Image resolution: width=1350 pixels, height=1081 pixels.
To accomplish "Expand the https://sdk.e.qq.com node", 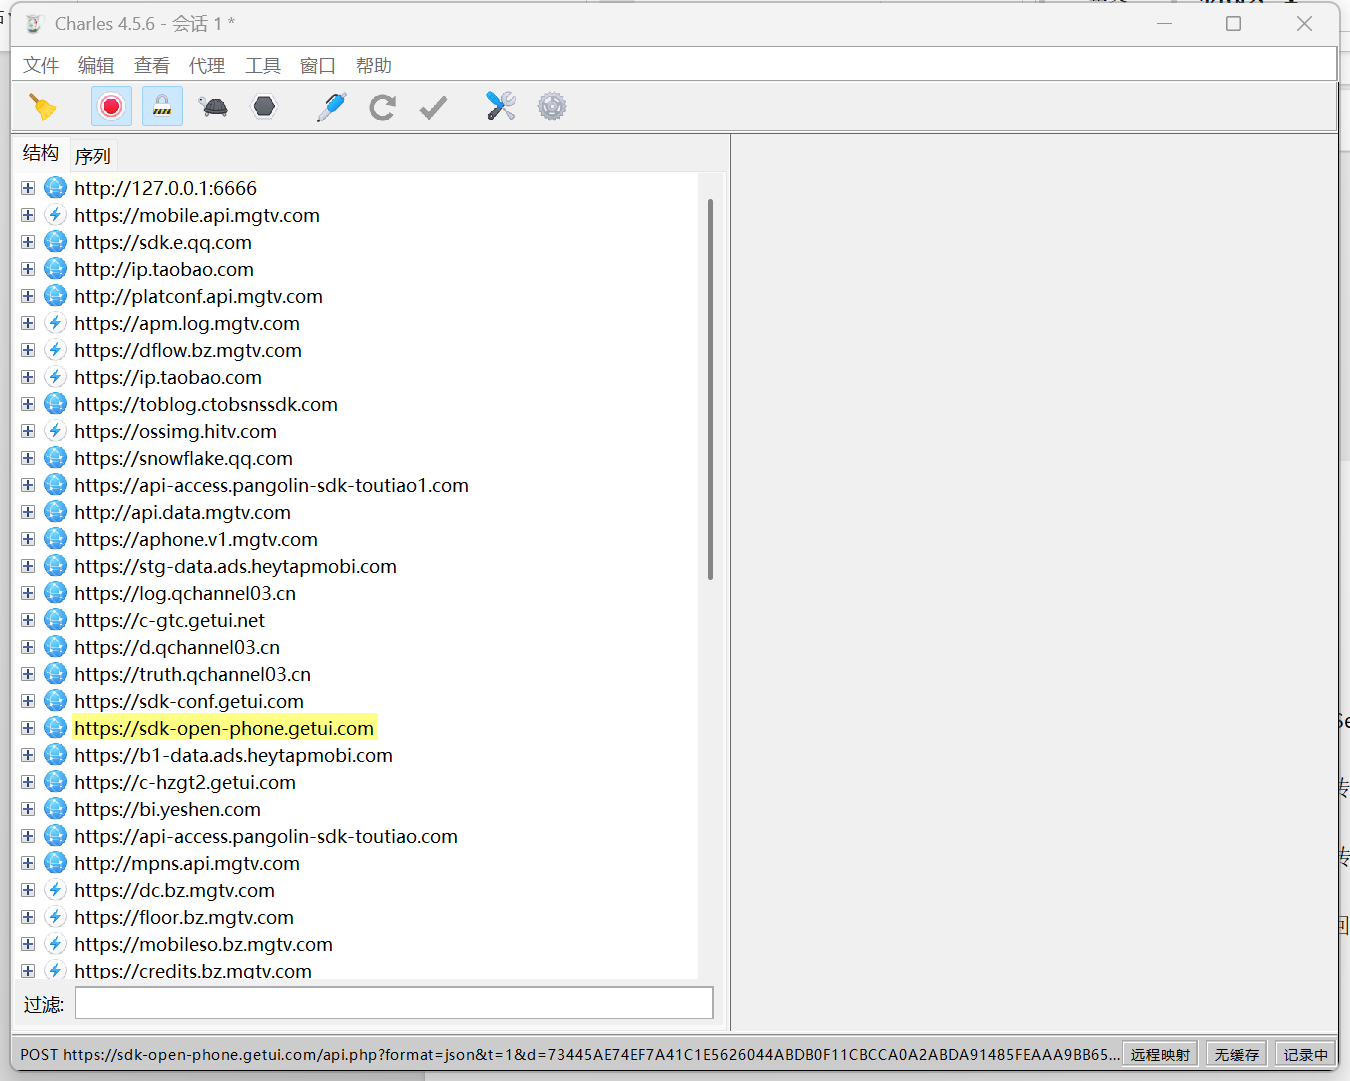I will point(28,242).
